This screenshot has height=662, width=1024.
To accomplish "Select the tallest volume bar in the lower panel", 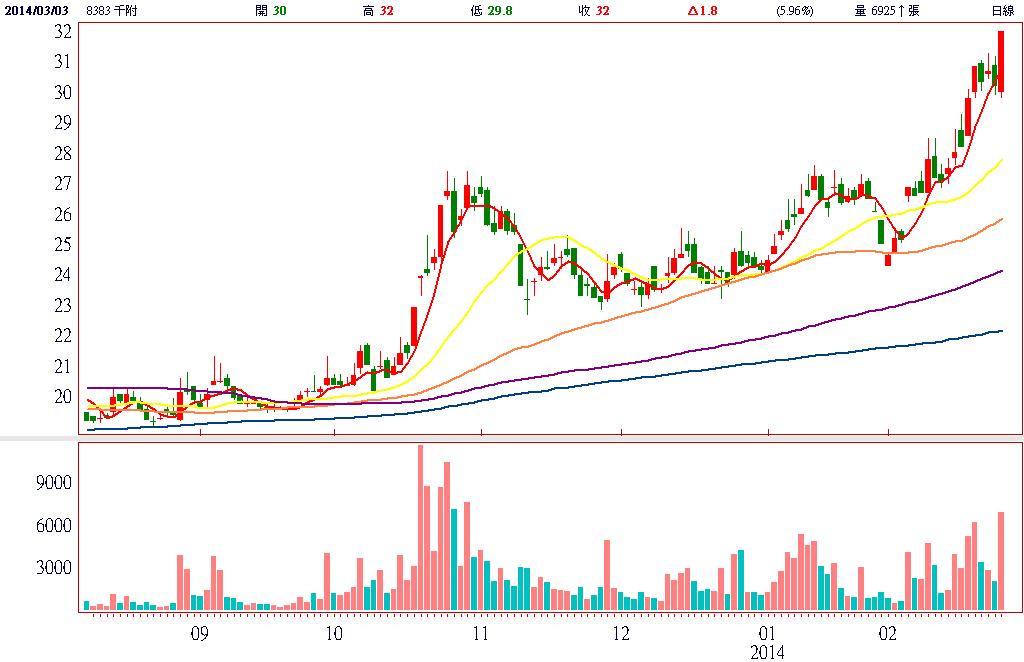I will coord(420,527).
